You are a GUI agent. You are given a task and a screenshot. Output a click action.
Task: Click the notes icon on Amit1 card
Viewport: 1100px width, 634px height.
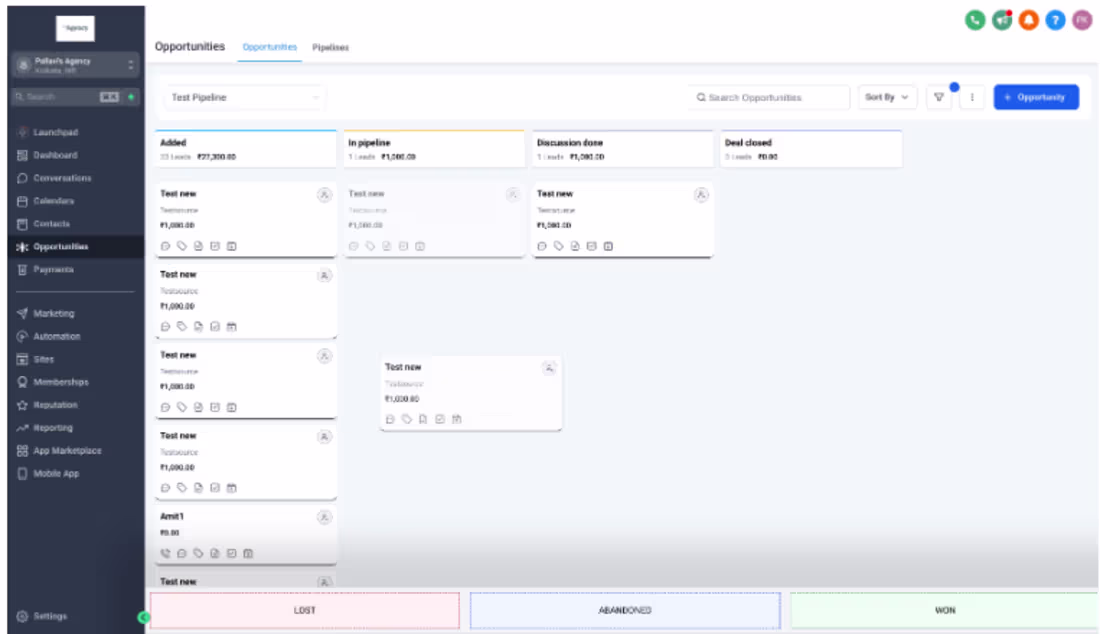tap(215, 553)
